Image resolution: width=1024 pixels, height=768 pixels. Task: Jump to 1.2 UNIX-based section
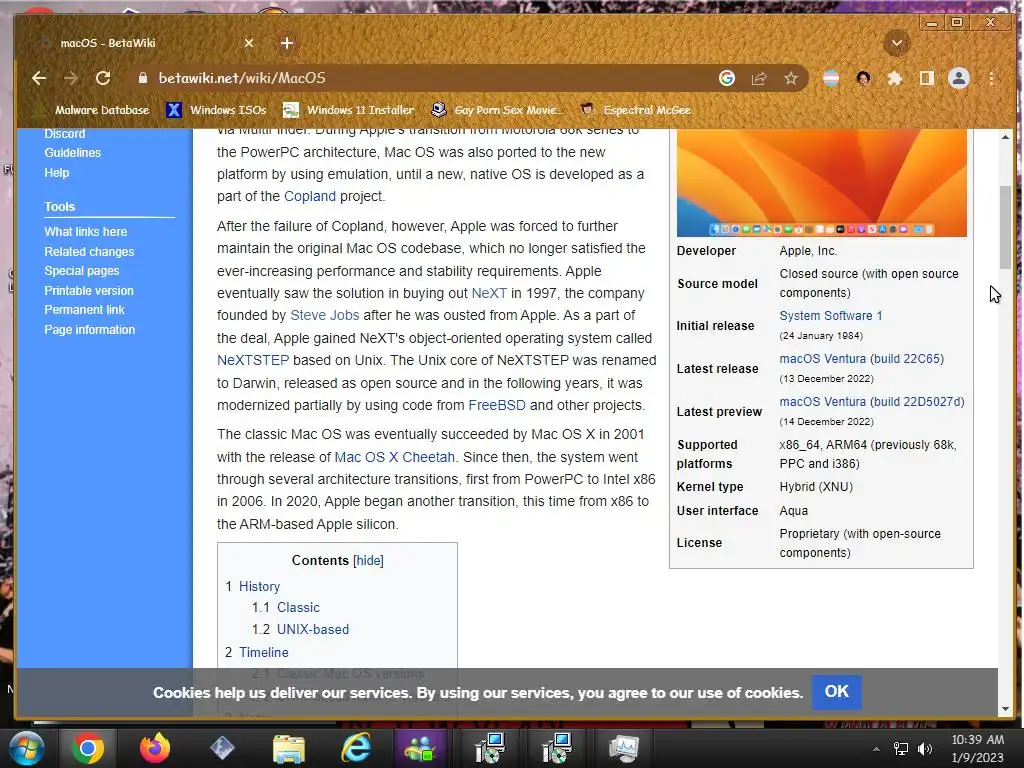pyautogui.click(x=313, y=630)
